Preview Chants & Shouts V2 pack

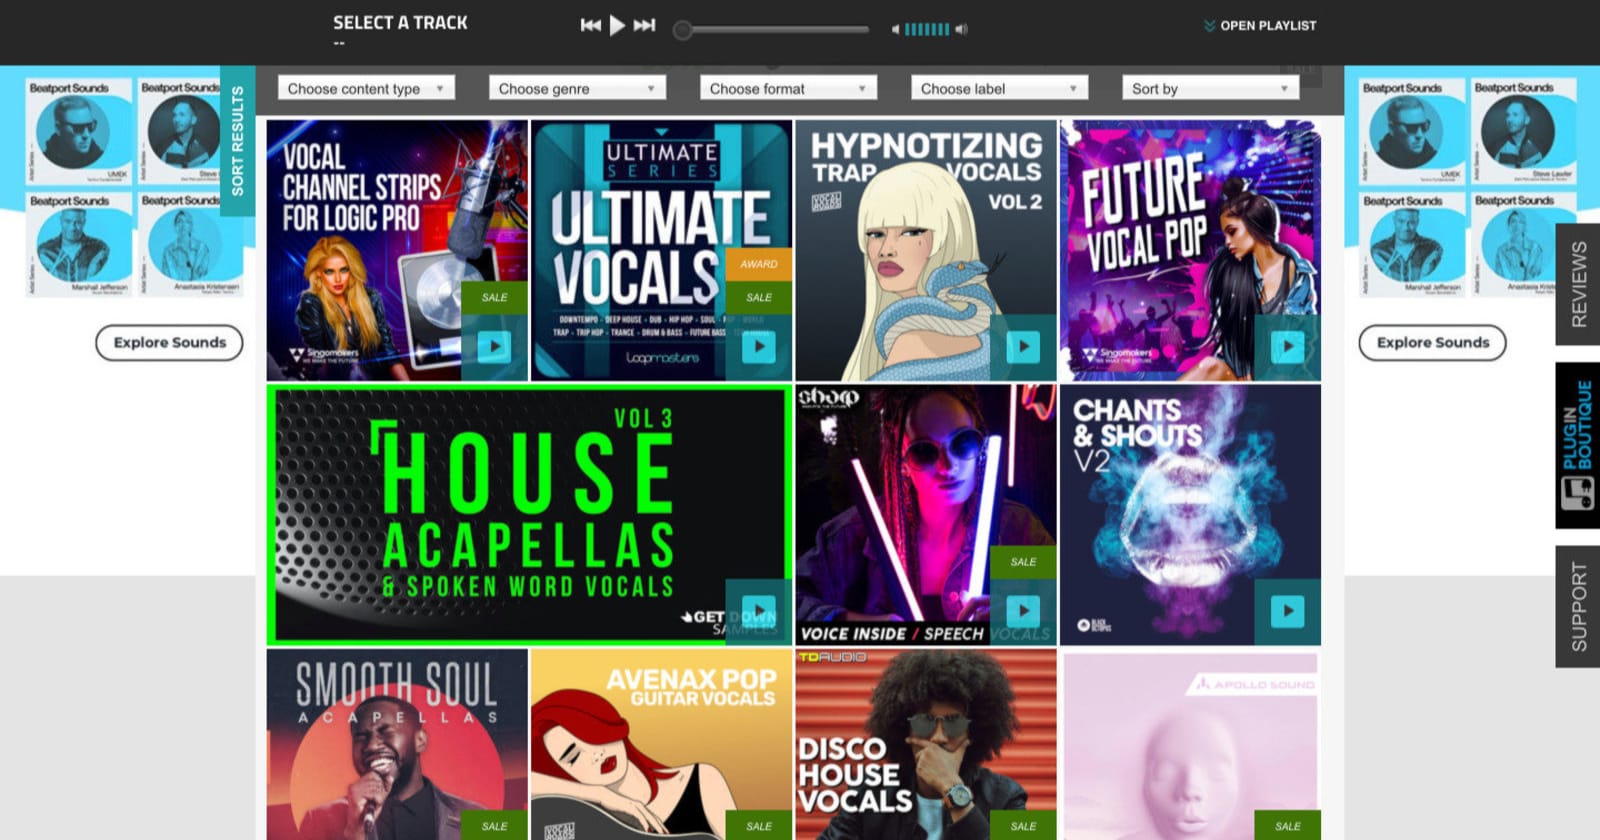pyautogui.click(x=1287, y=611)
